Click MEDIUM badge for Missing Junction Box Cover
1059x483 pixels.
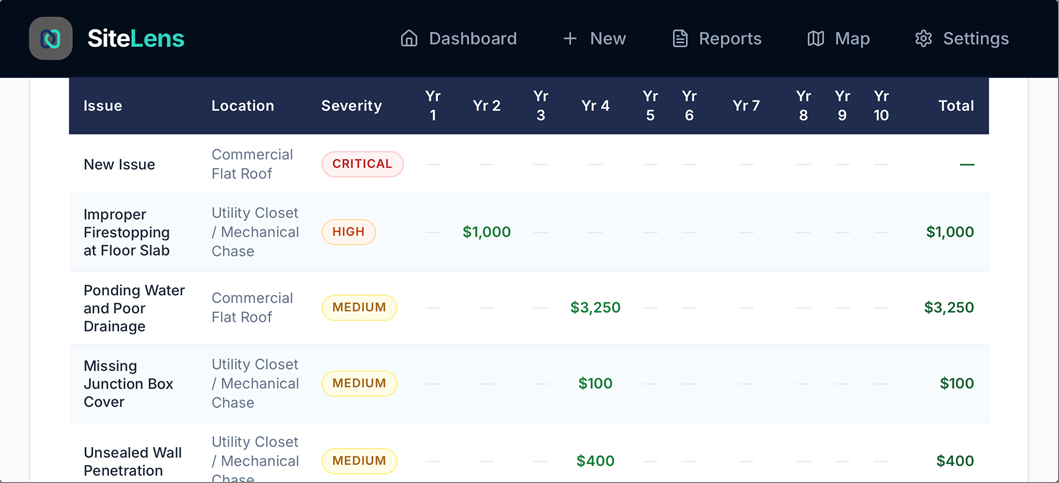click(359, 383)
